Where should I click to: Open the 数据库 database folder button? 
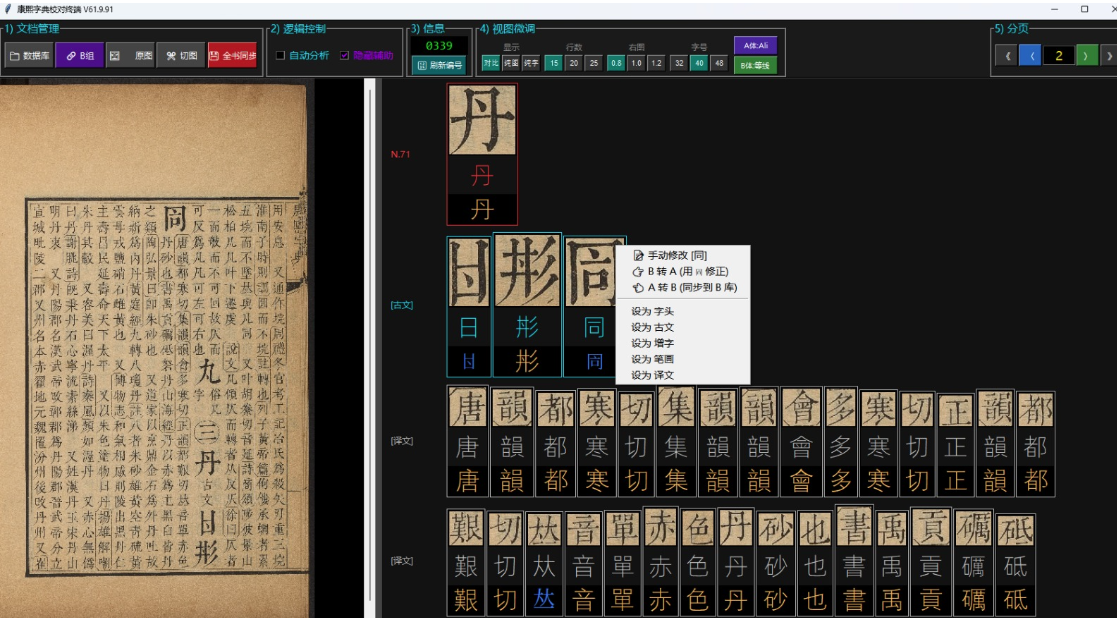click(29, 56)
